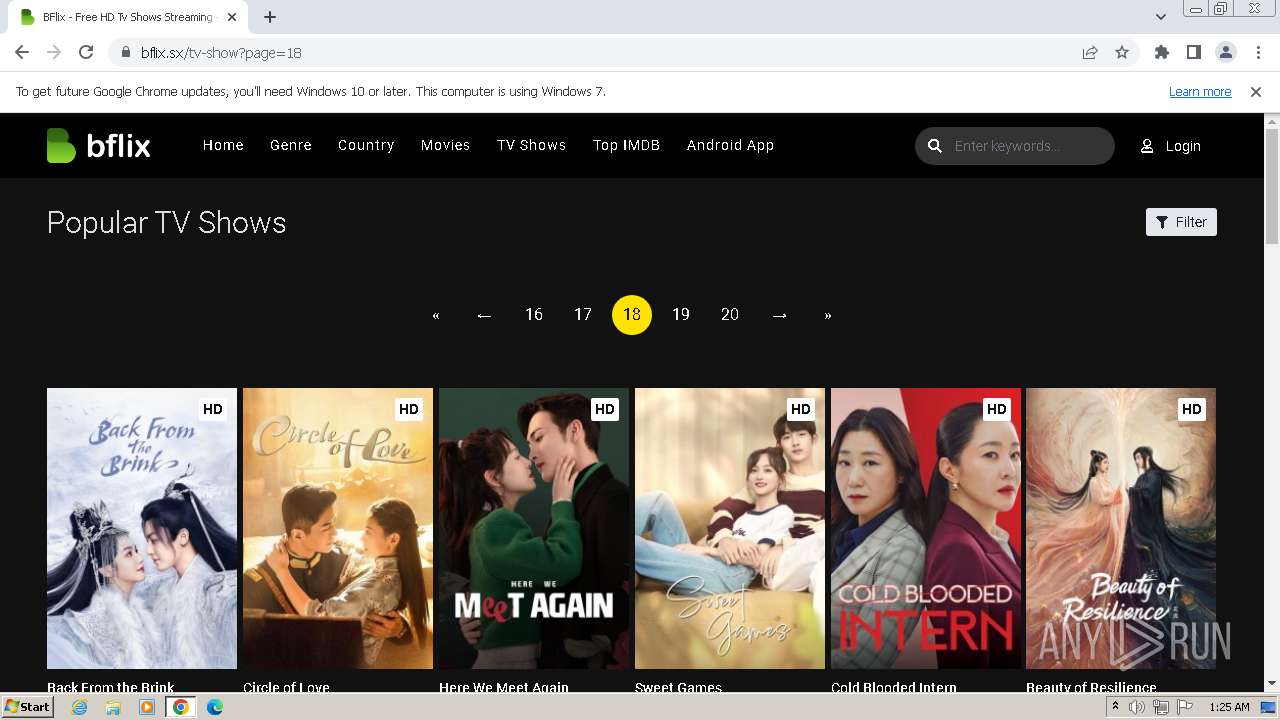Go to the Movies section
This screenshot has width=1280, height=720.
click(x=445, y=145)
